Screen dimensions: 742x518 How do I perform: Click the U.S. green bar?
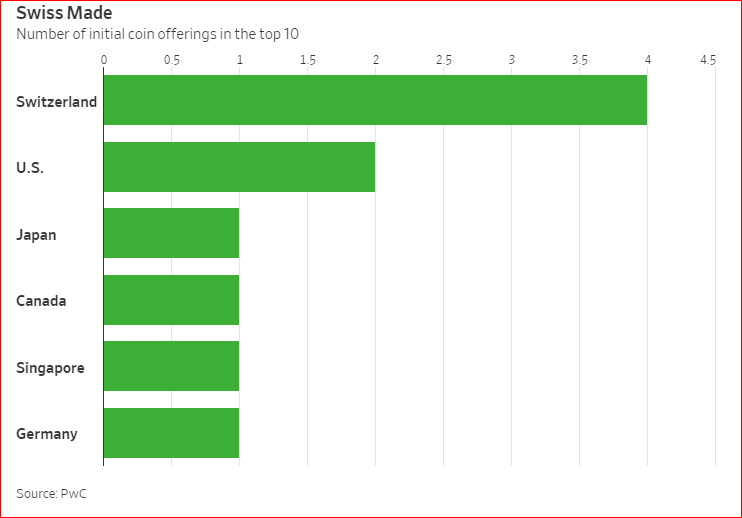(239, 167)
